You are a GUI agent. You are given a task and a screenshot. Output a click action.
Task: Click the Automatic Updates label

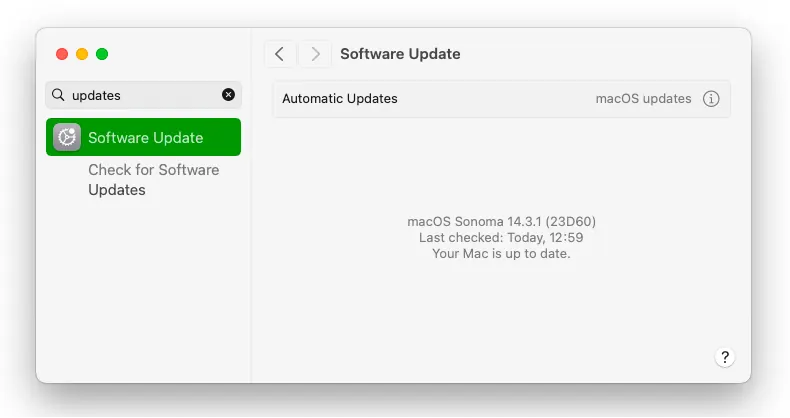click(340, 99)
